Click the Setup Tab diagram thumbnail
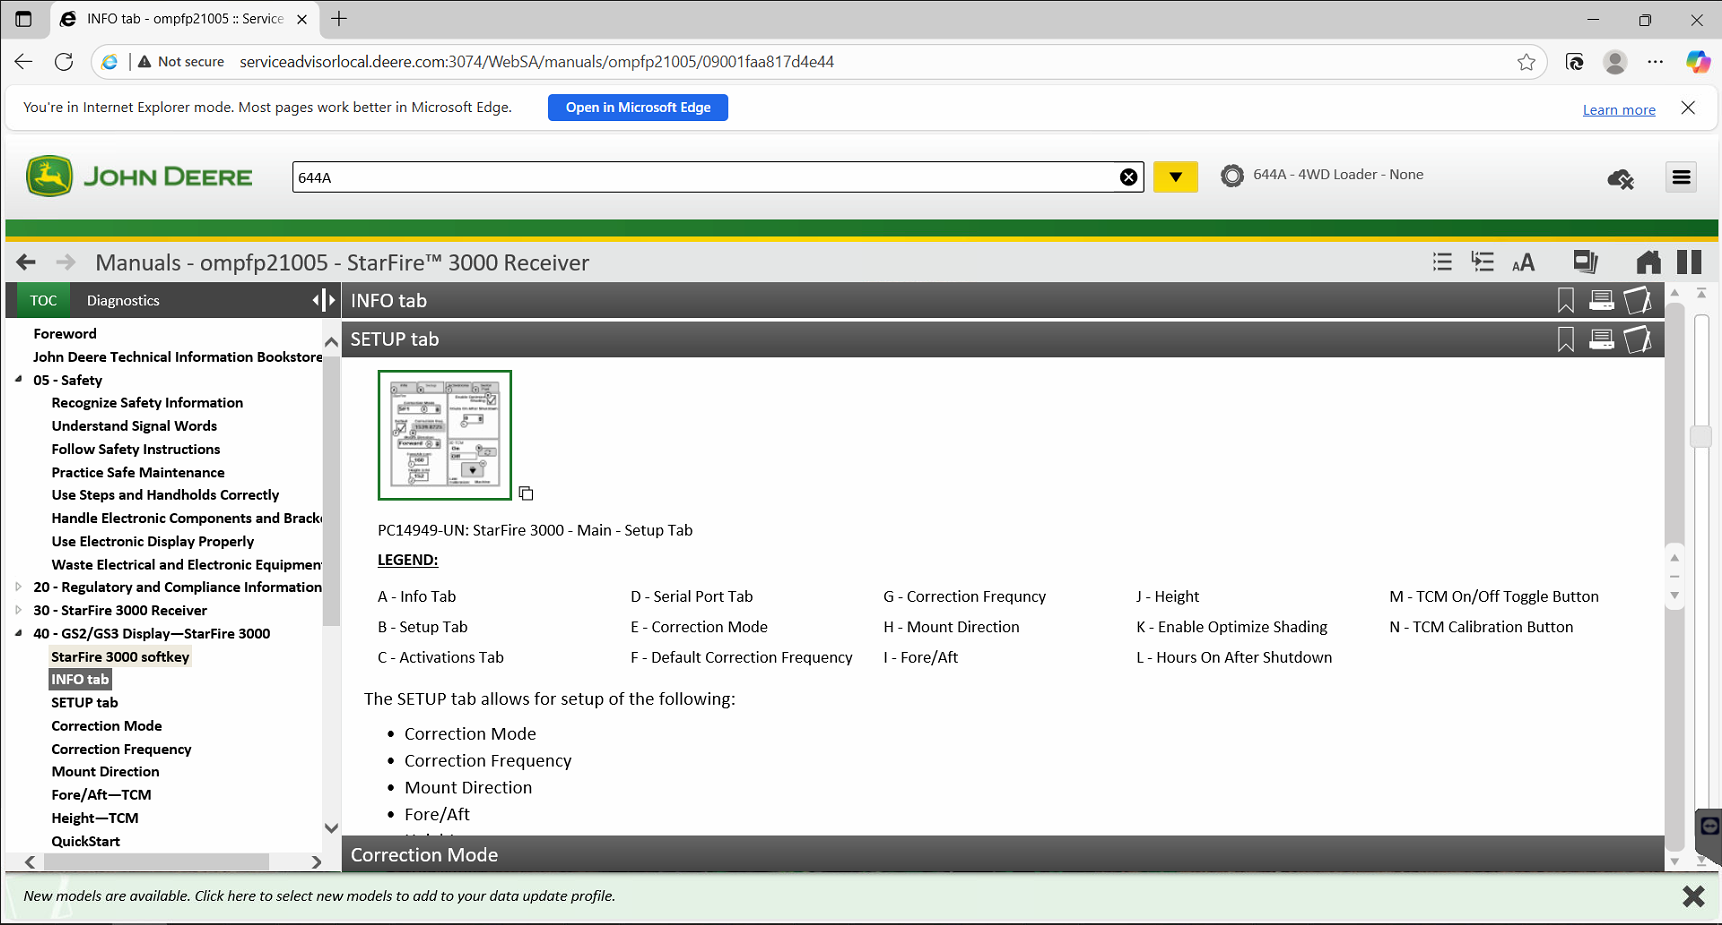The image size is (1722, 925). tap(444, 435)
